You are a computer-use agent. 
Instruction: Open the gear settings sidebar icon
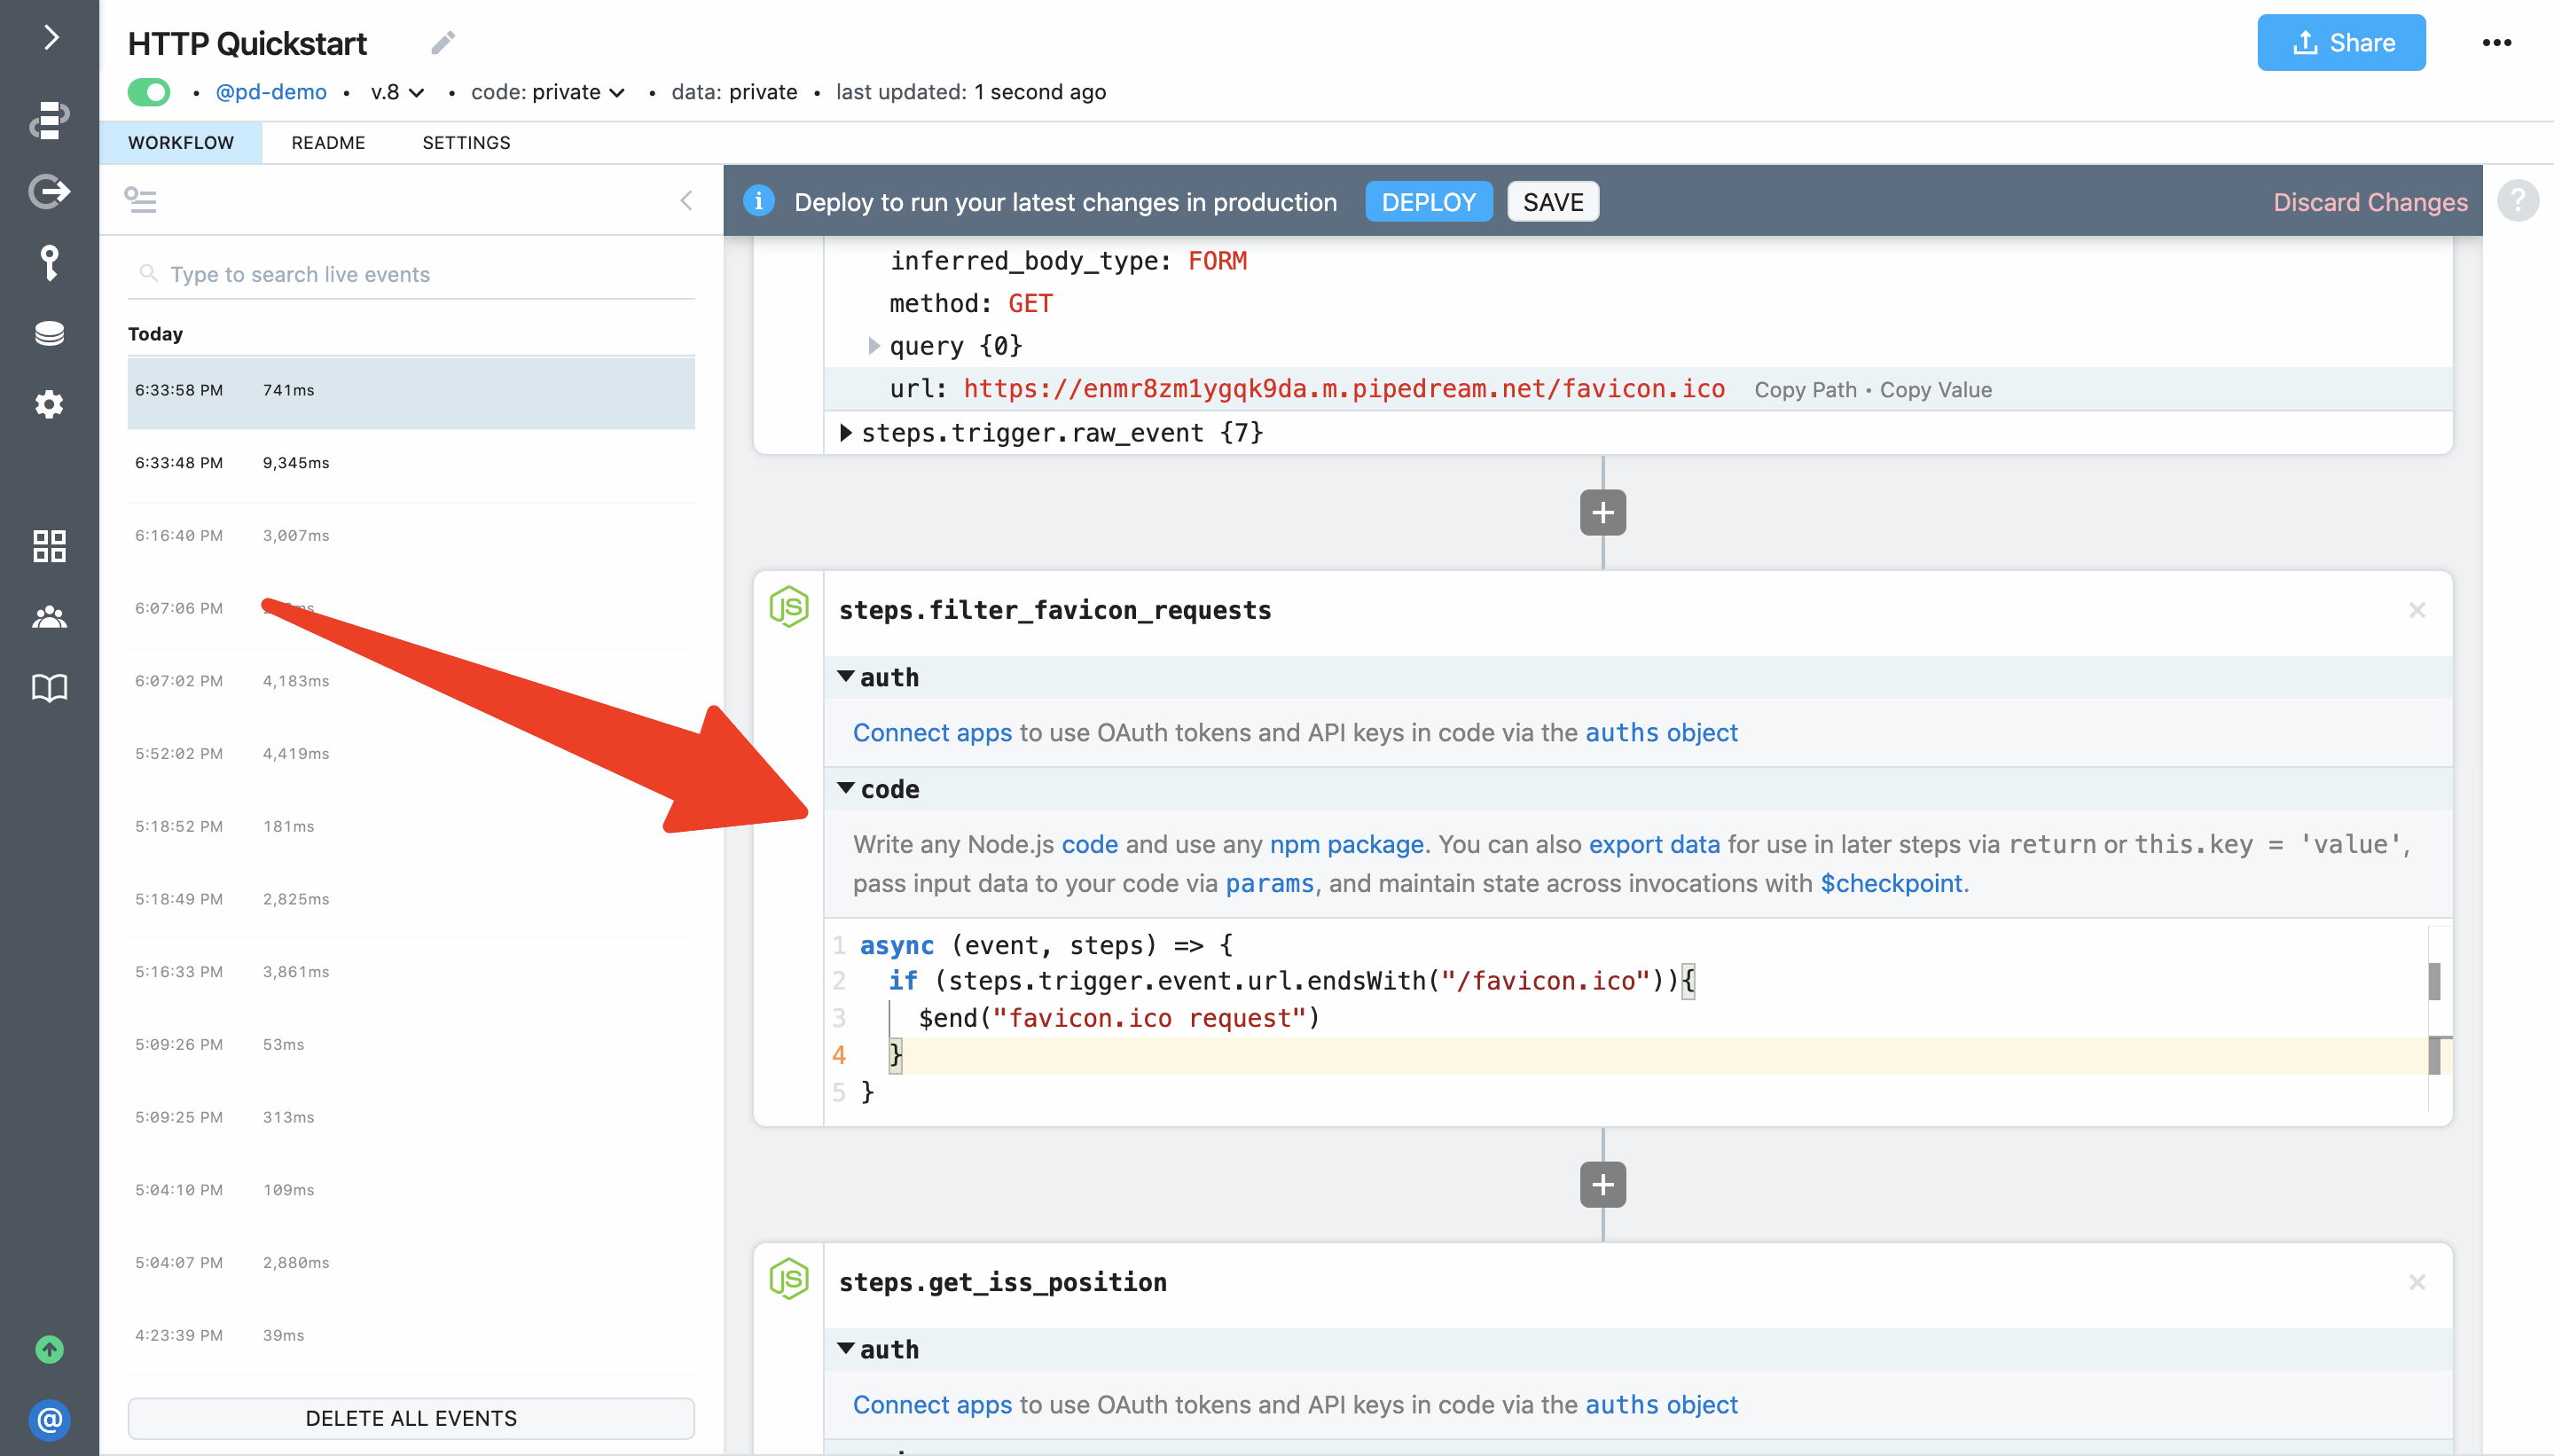click(x=49, y=404)
